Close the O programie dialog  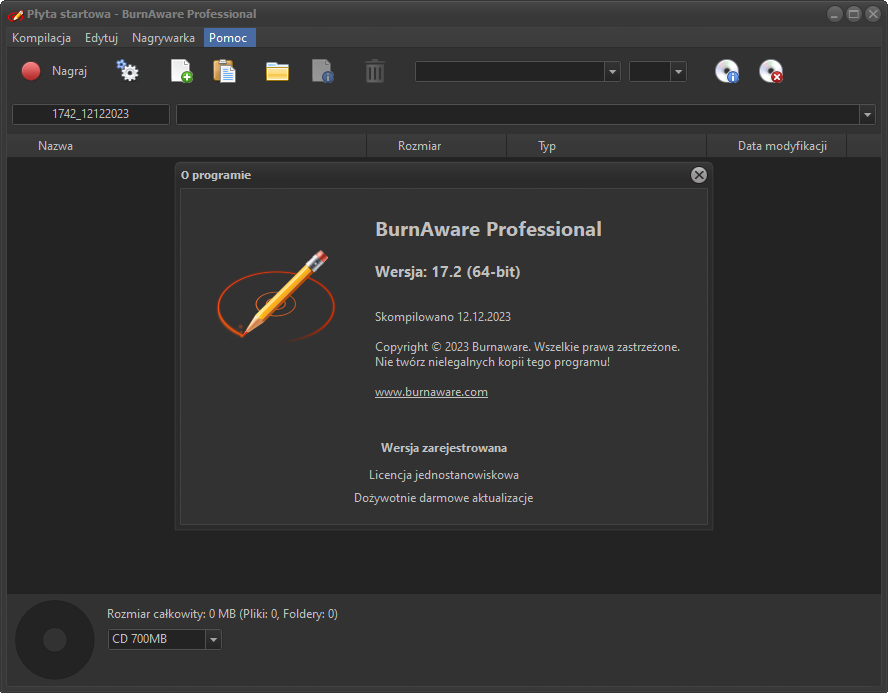tap(699, 175)
